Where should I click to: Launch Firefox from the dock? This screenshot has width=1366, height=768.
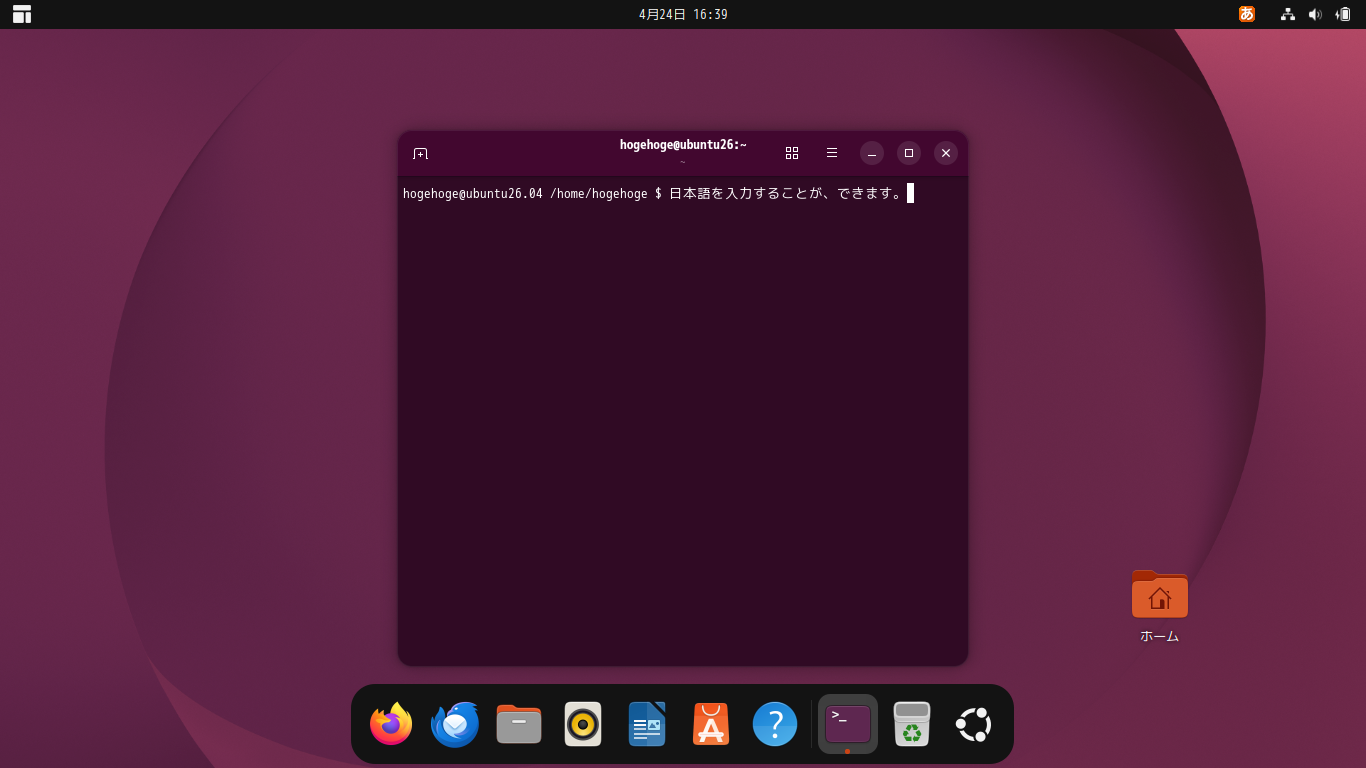click(x=391, y=724)
